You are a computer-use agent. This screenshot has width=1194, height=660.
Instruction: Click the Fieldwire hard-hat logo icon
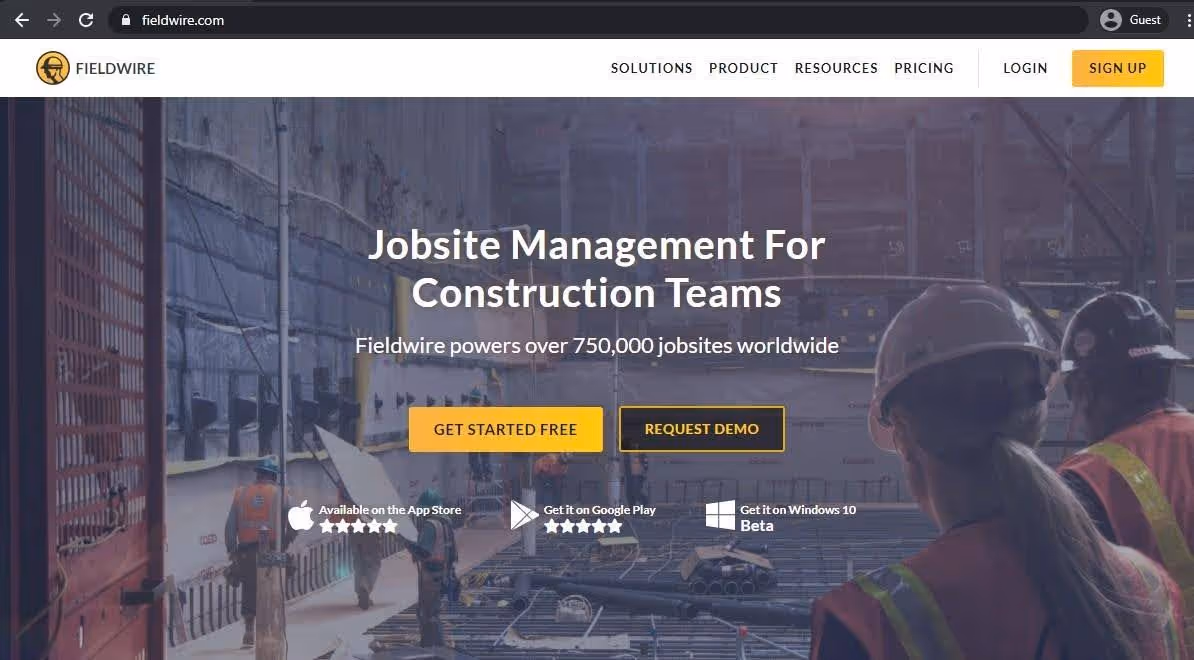click(x=53, y=68)
